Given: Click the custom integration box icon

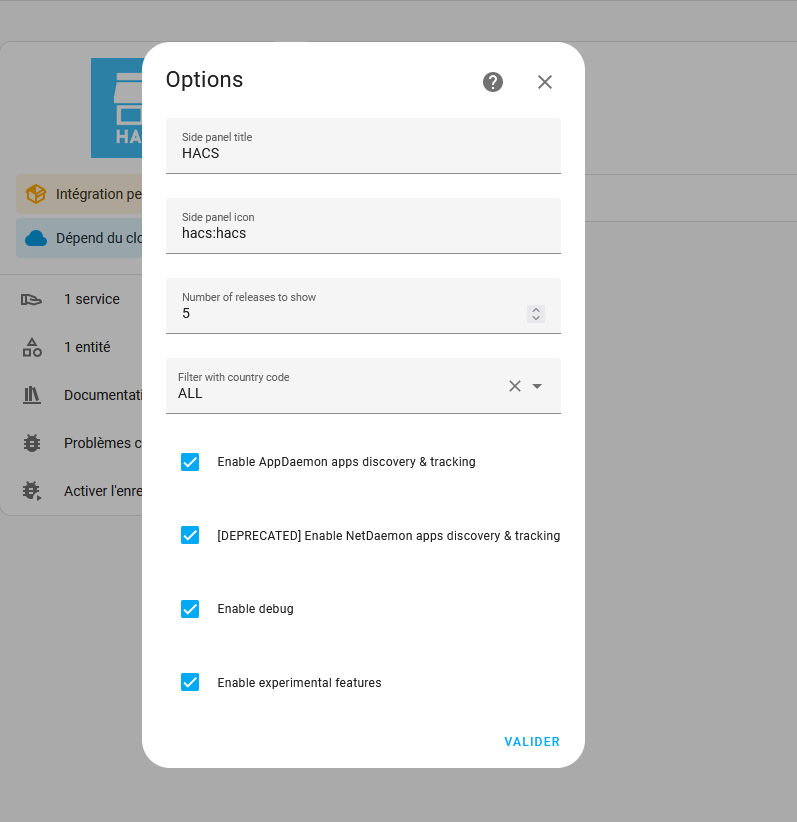Looking at the screenshot, I should pyautogui.click(x=36, y=194).
